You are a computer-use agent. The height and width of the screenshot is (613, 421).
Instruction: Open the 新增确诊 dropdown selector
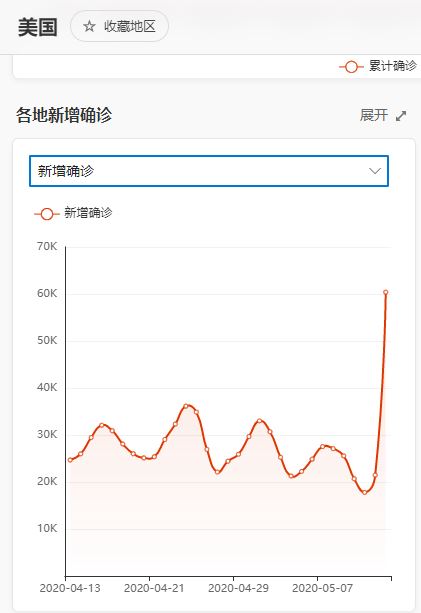[x=209, y=171]
